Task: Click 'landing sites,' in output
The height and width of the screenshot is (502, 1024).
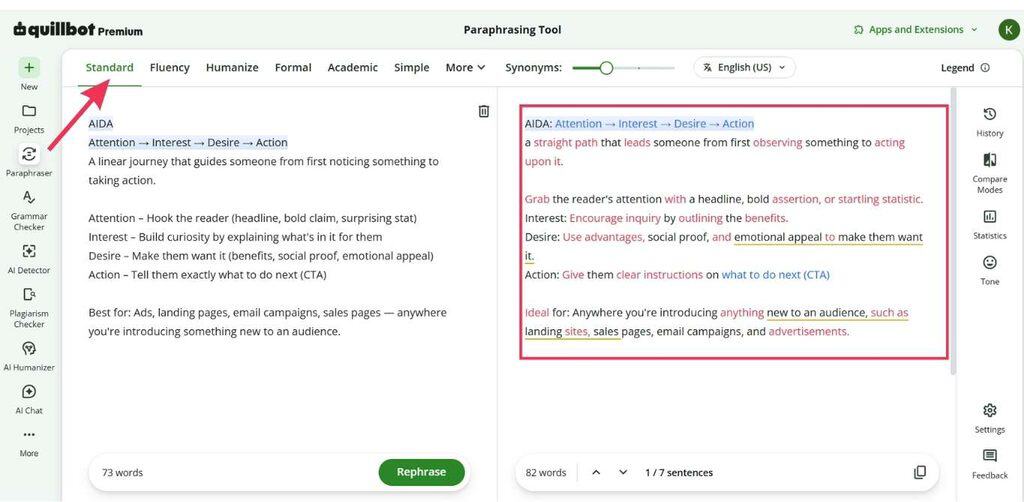Action: pos(558,332)
